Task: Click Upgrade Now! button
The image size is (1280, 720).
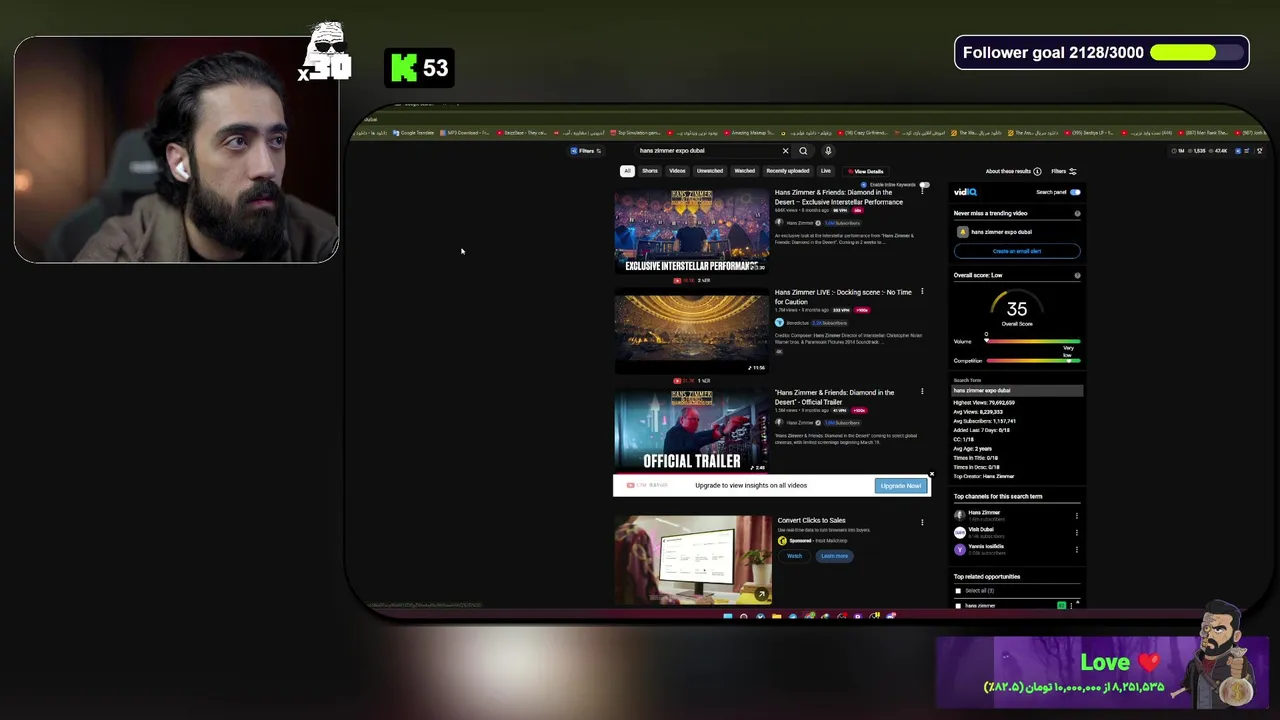Action: [900, 486]
